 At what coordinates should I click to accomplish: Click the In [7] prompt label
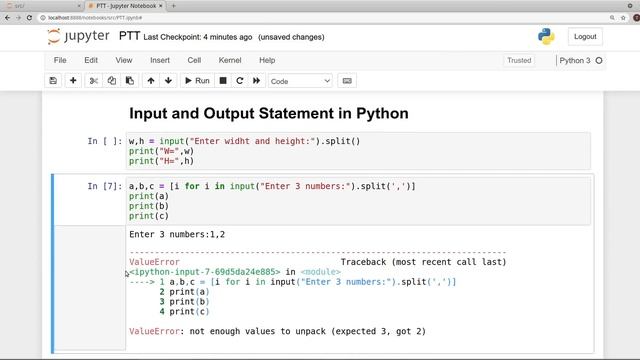pyautogui.click(x=104, y=186)
